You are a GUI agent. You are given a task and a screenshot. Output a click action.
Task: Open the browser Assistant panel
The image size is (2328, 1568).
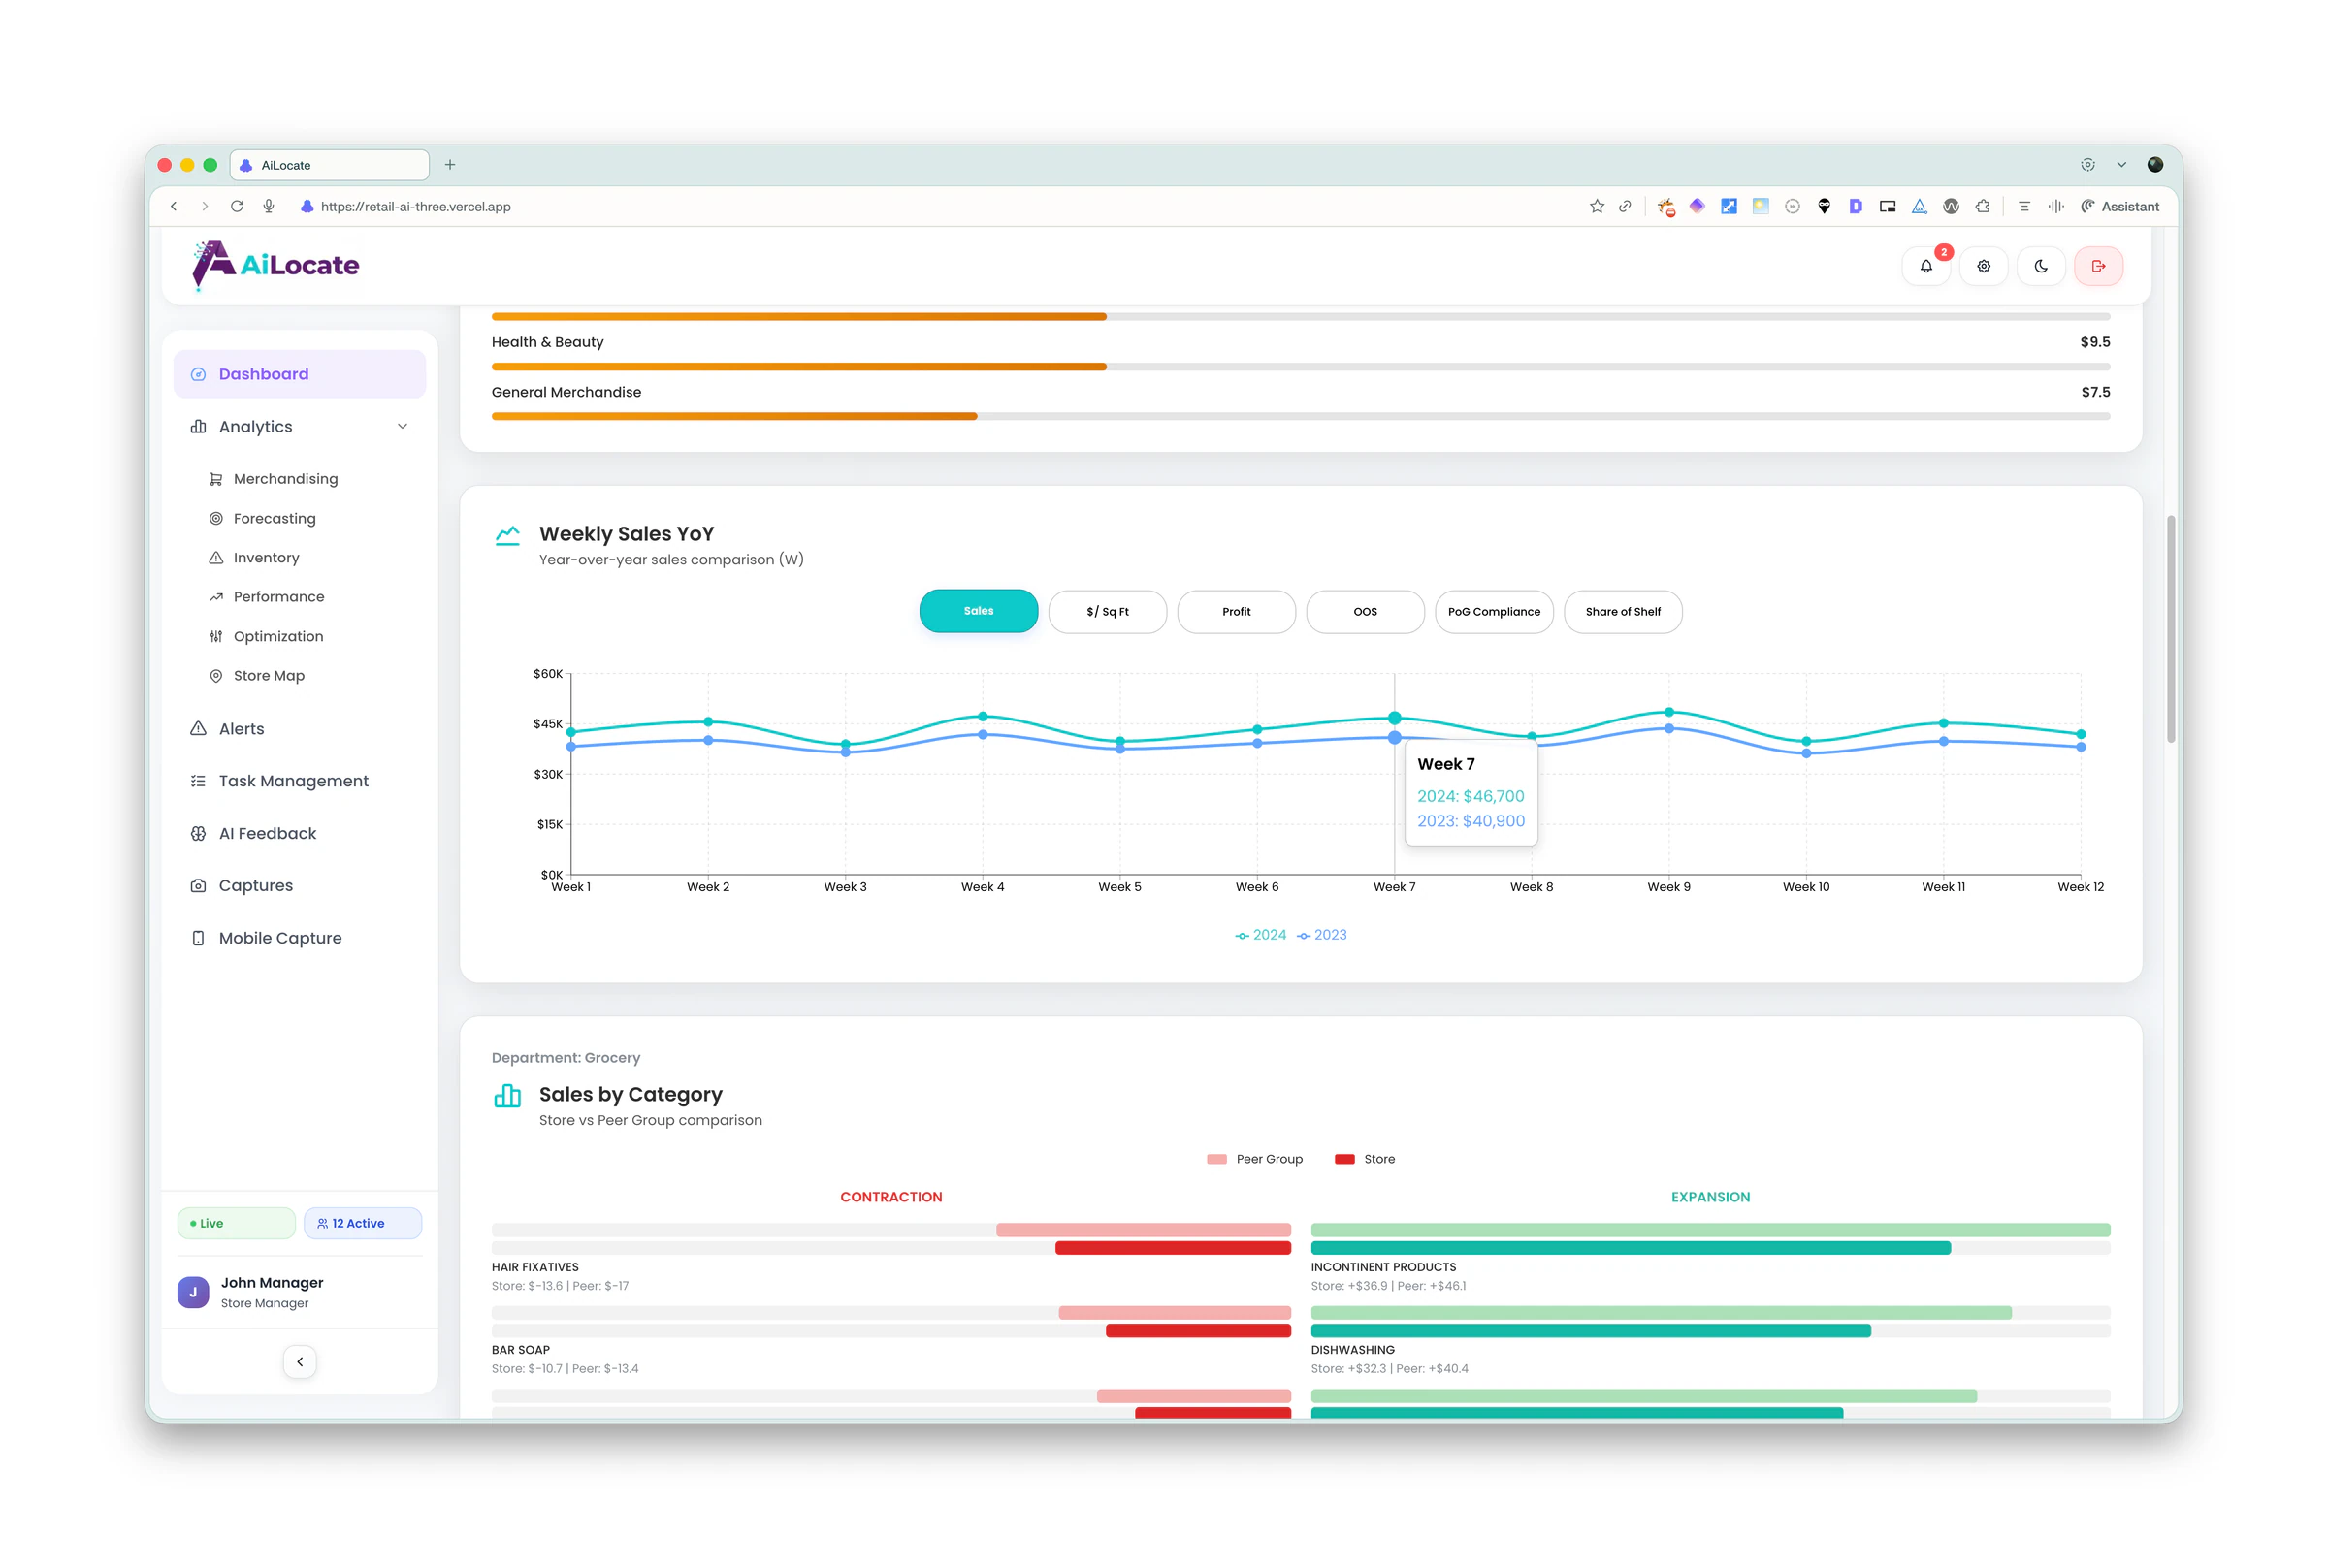pyautogui.click(x=2120, y=207)
